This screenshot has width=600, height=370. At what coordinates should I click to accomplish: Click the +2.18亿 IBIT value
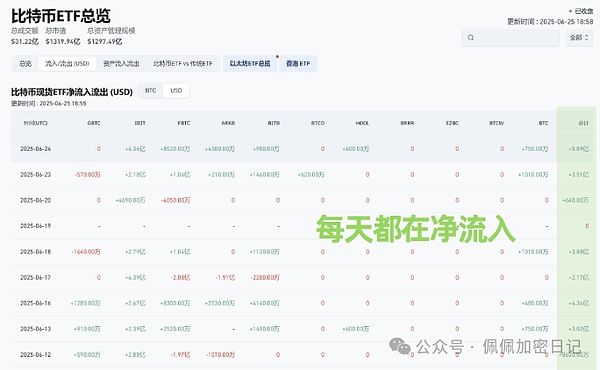[135, 174]
